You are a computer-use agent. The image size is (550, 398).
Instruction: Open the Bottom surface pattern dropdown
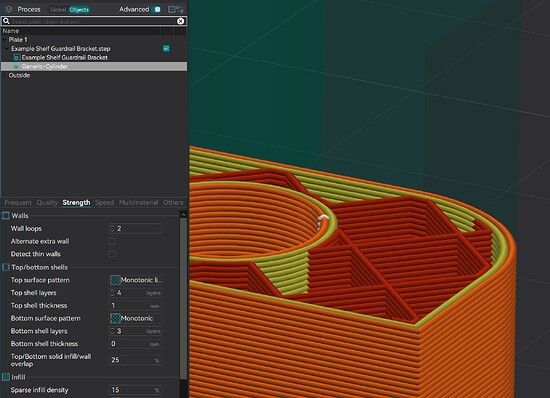click(x=136, y=318)
